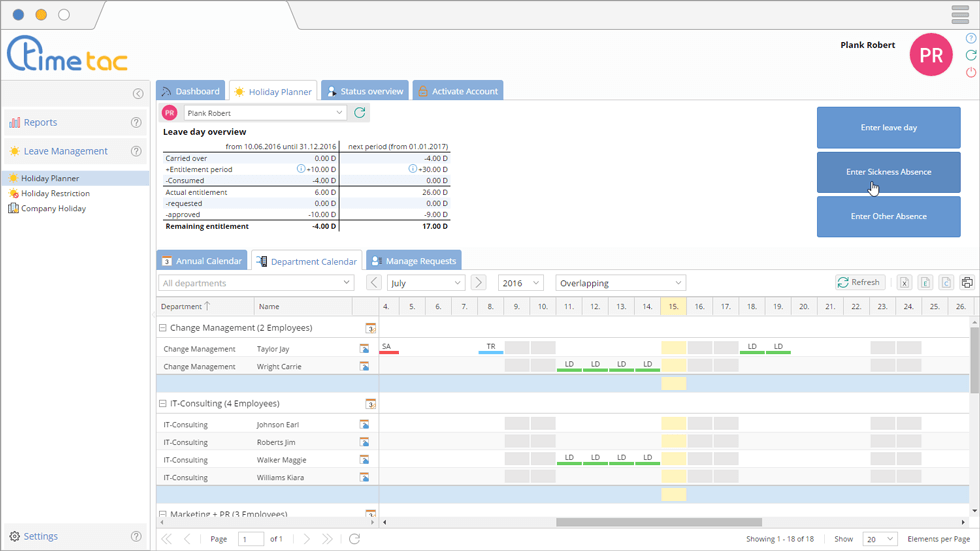Click info icon beside +10.00 D entitlement

tap(301, 169)
